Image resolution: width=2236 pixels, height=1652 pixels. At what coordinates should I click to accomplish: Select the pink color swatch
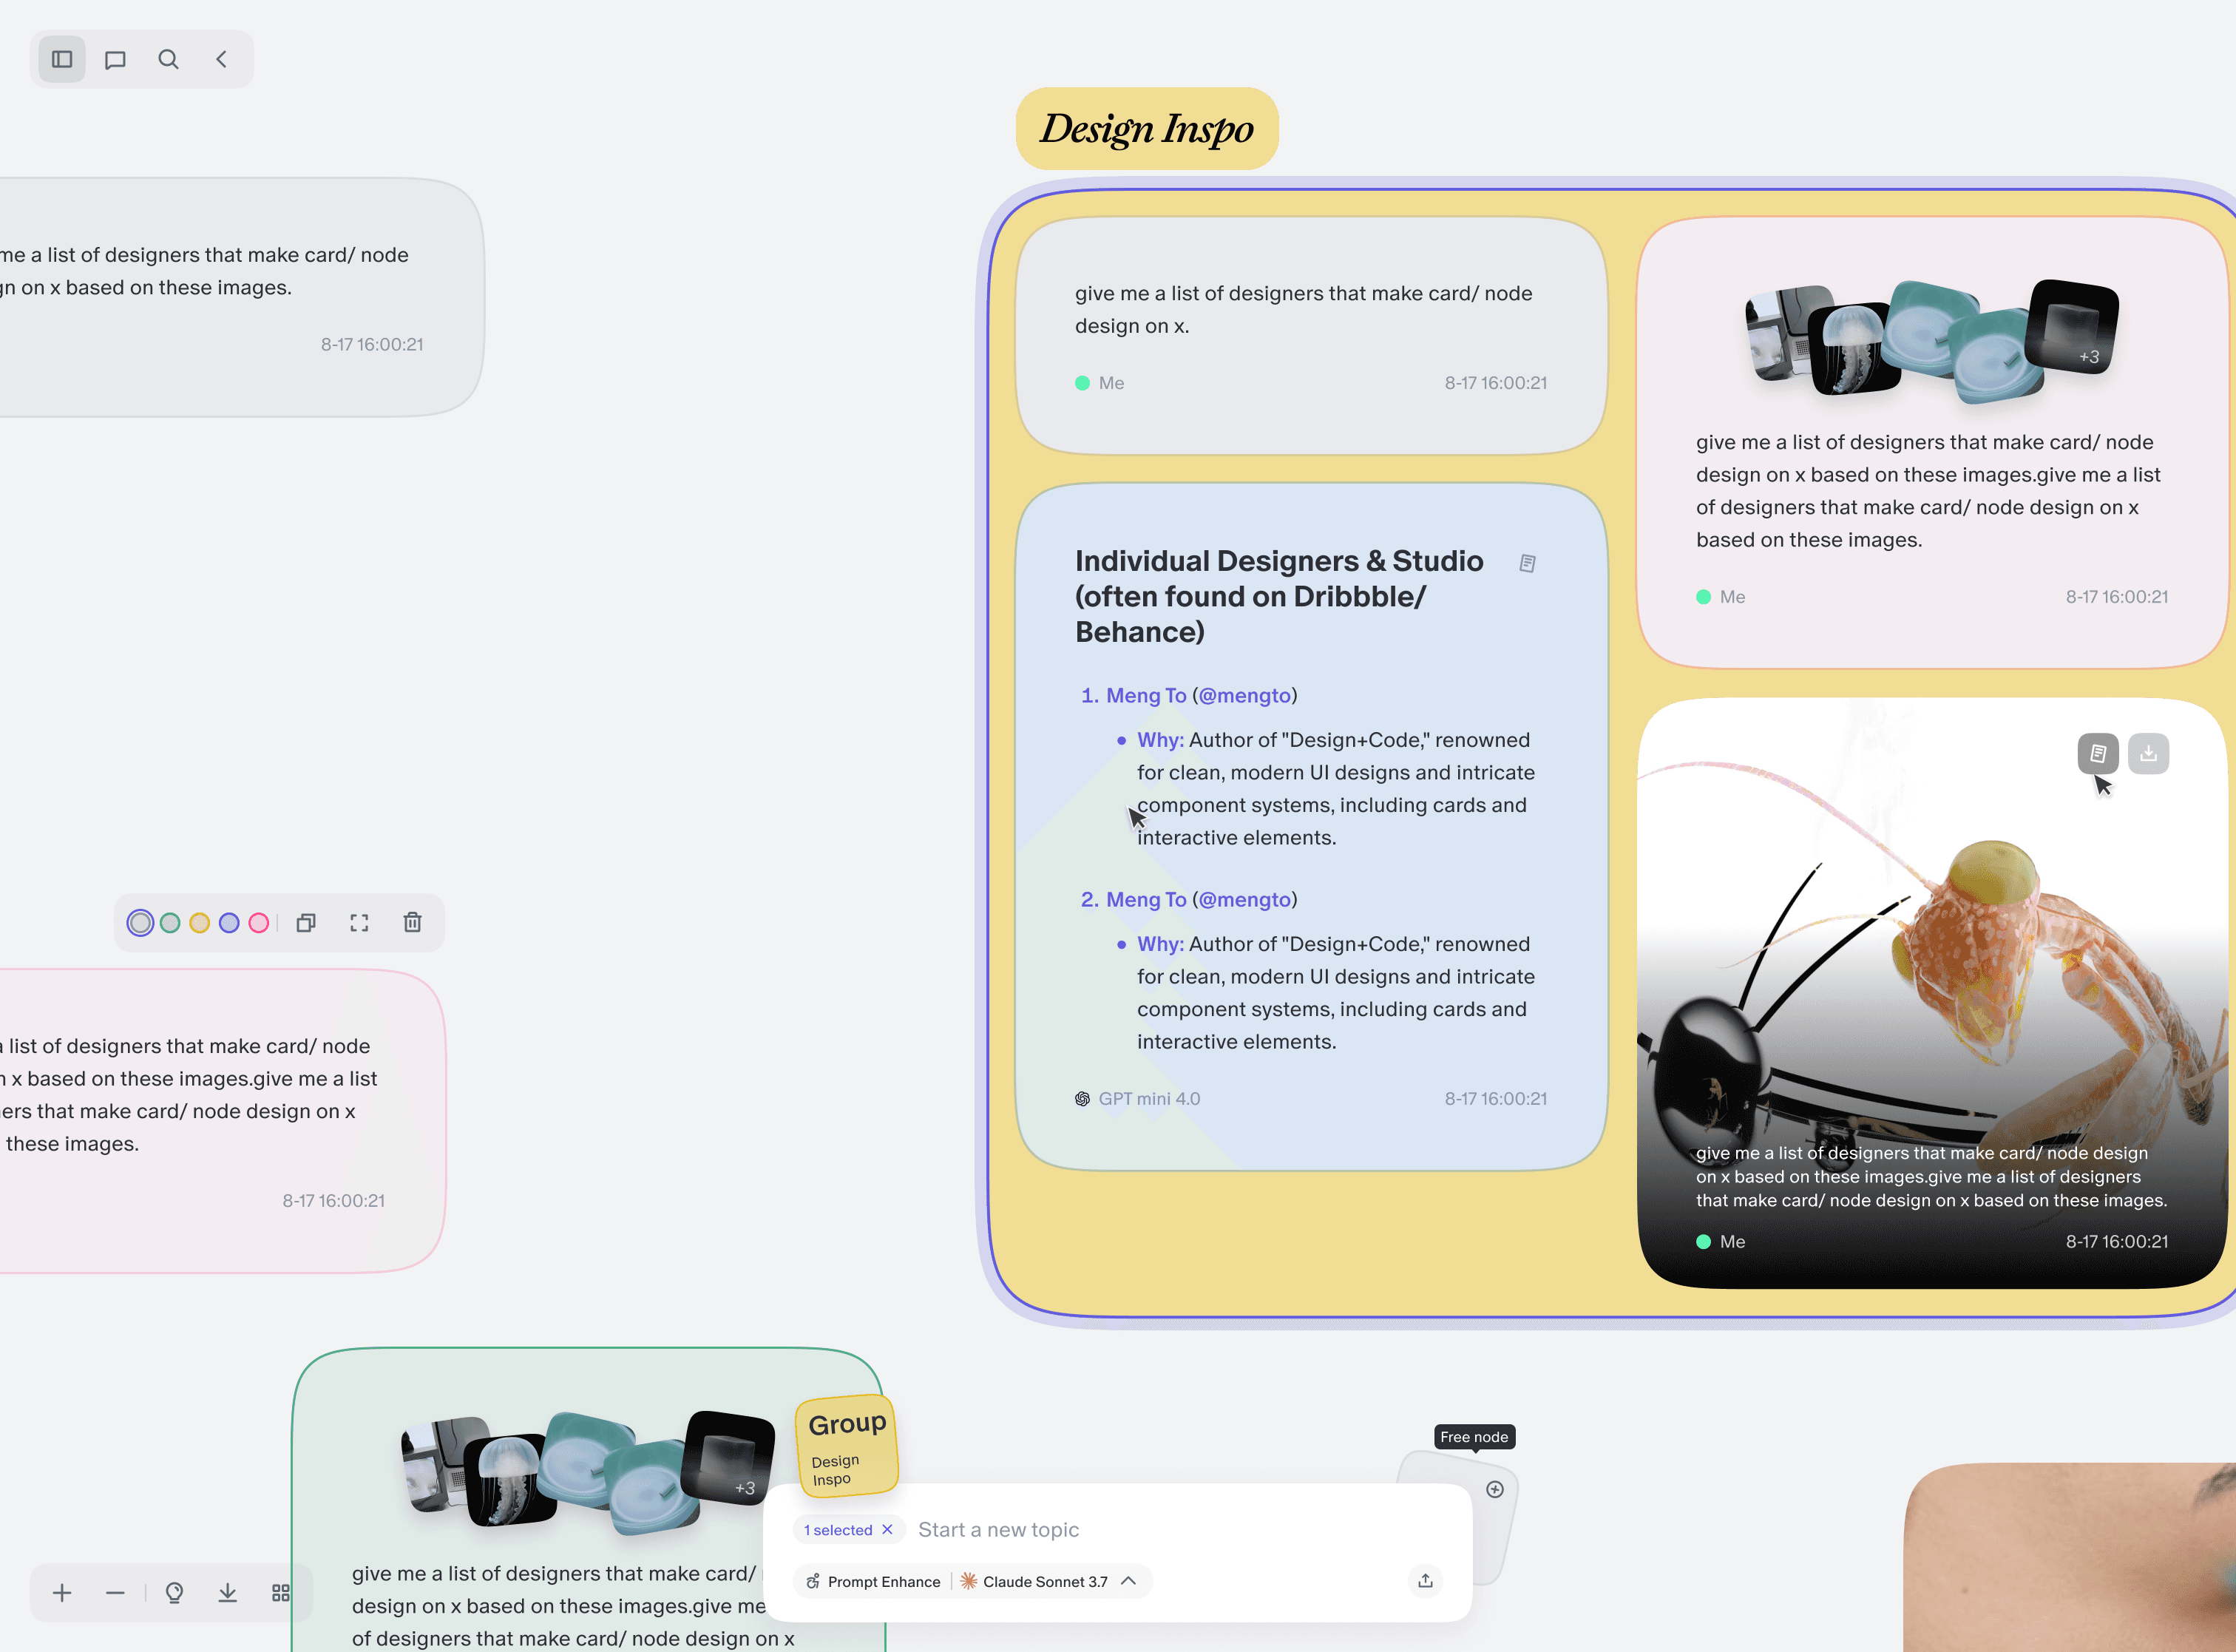(258, 922)
